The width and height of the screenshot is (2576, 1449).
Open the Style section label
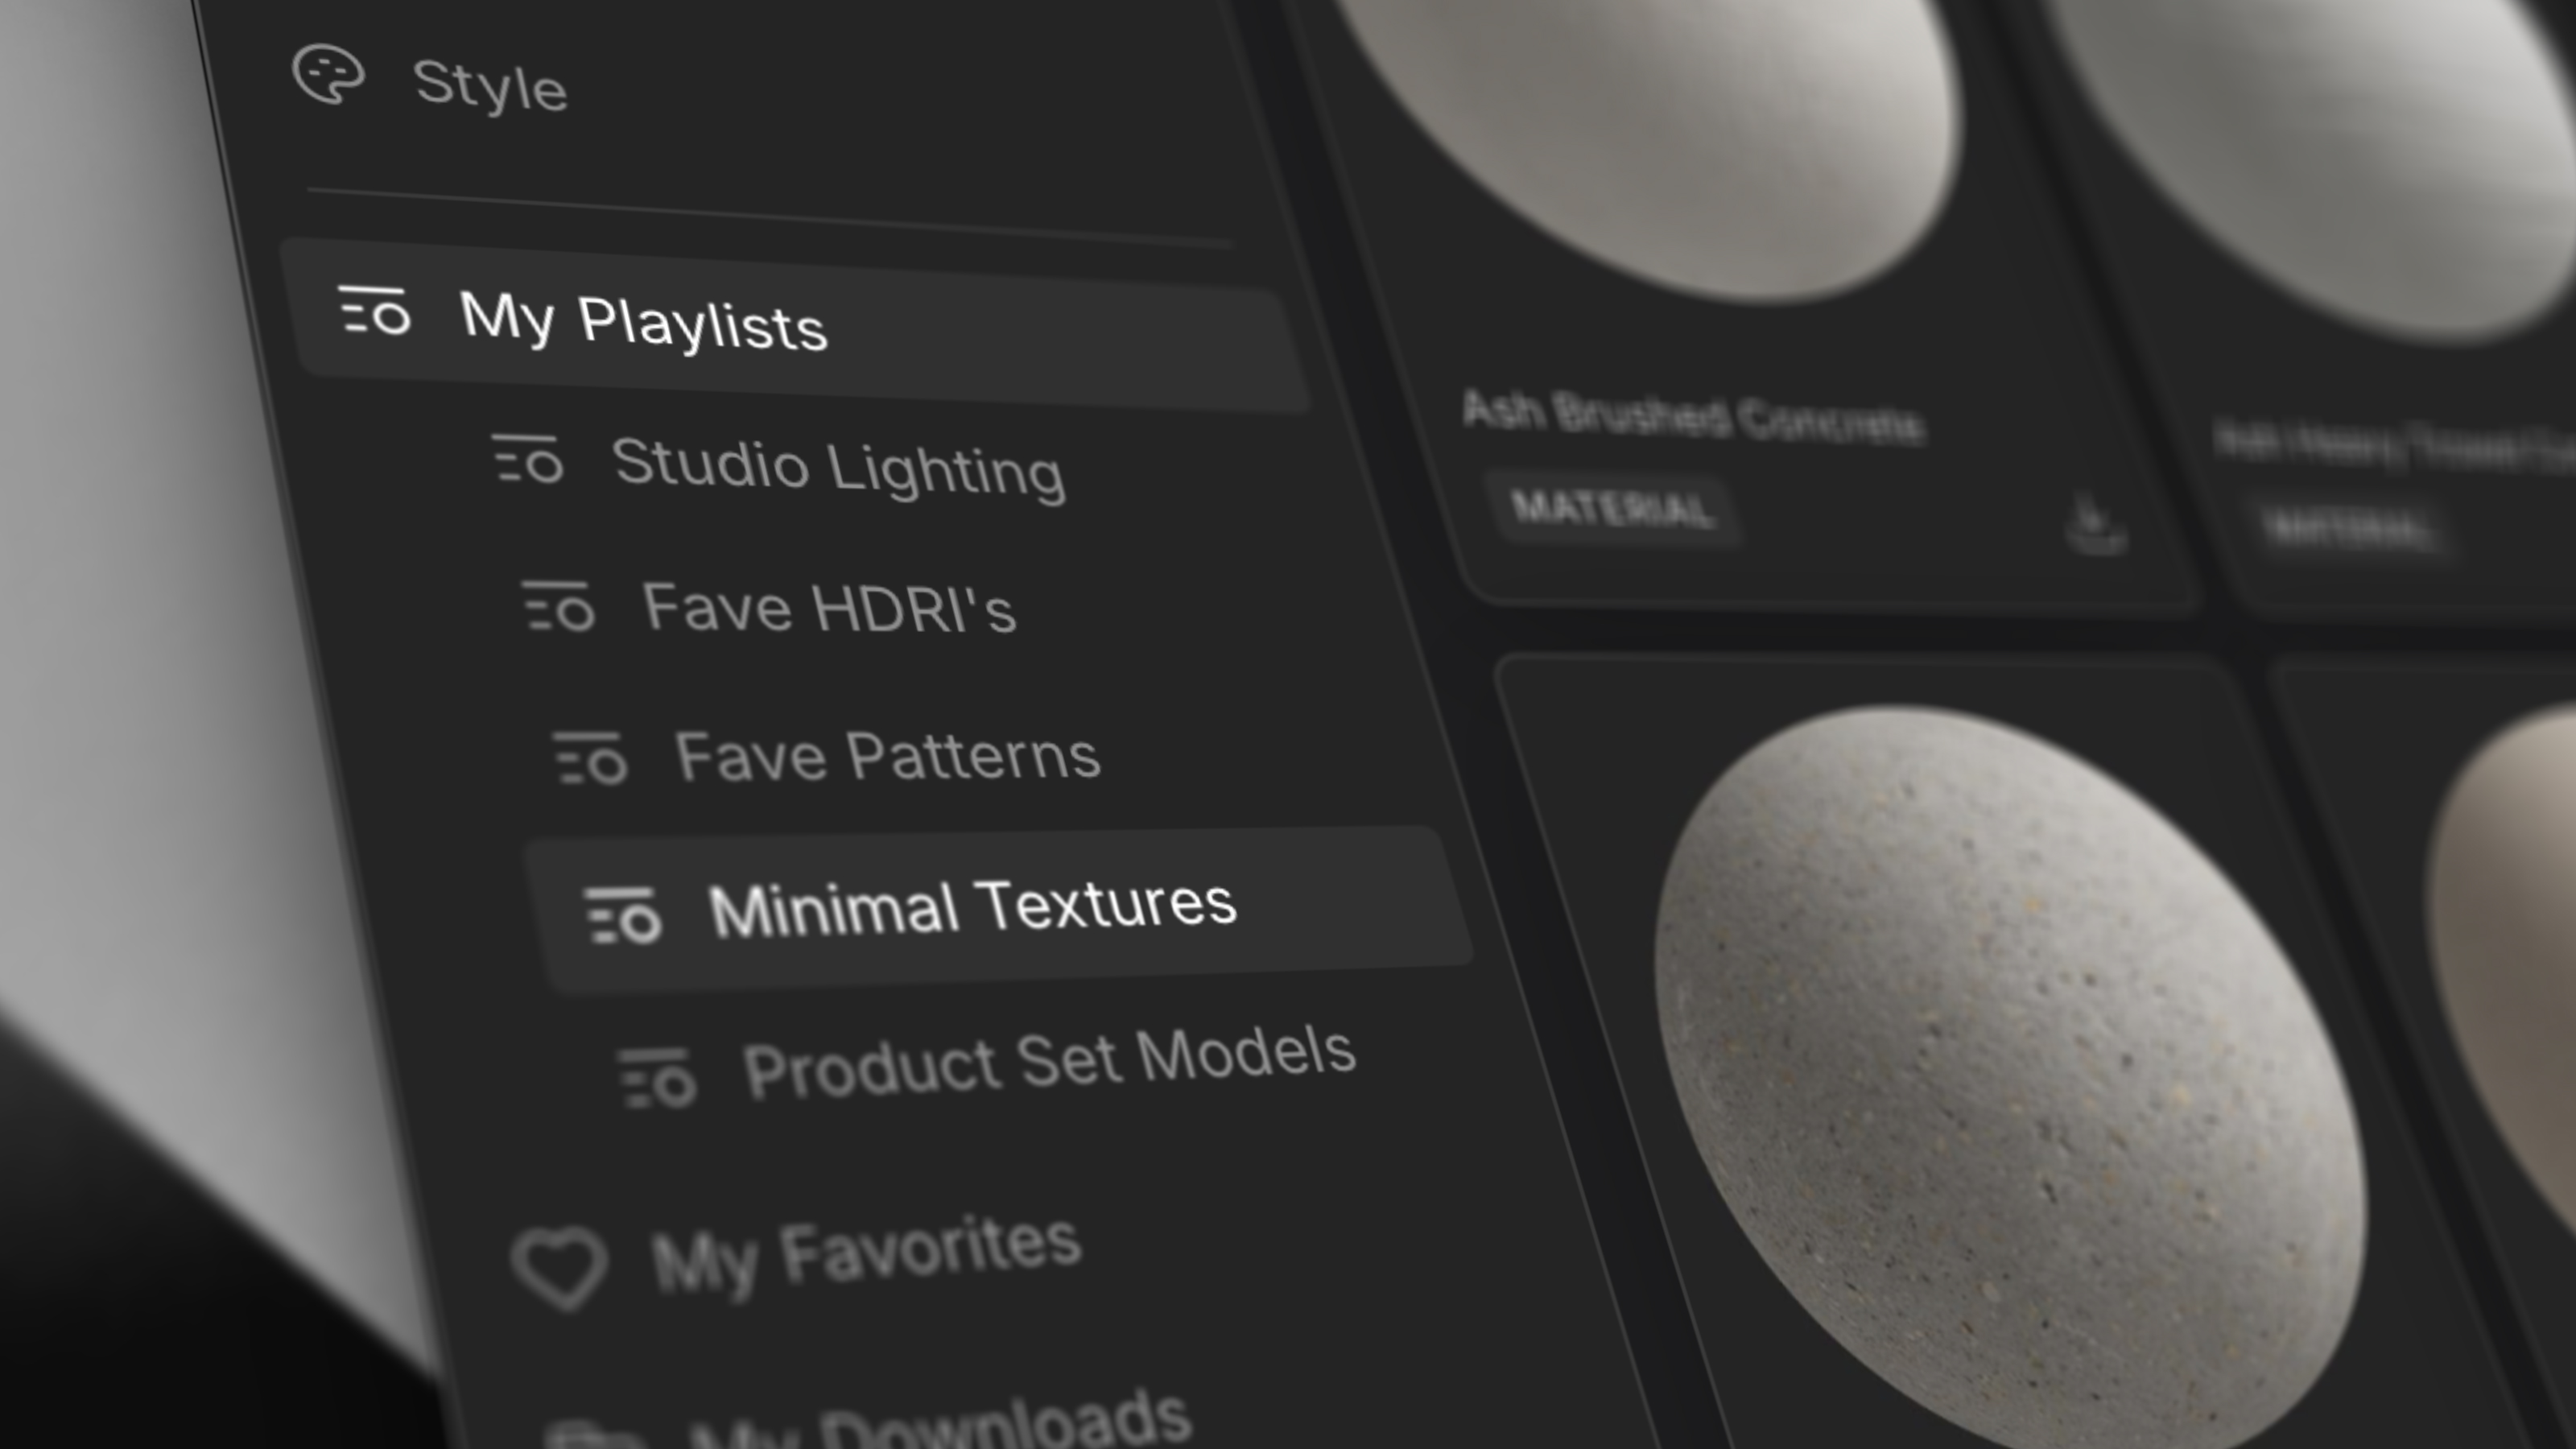[x=490, y=86]
